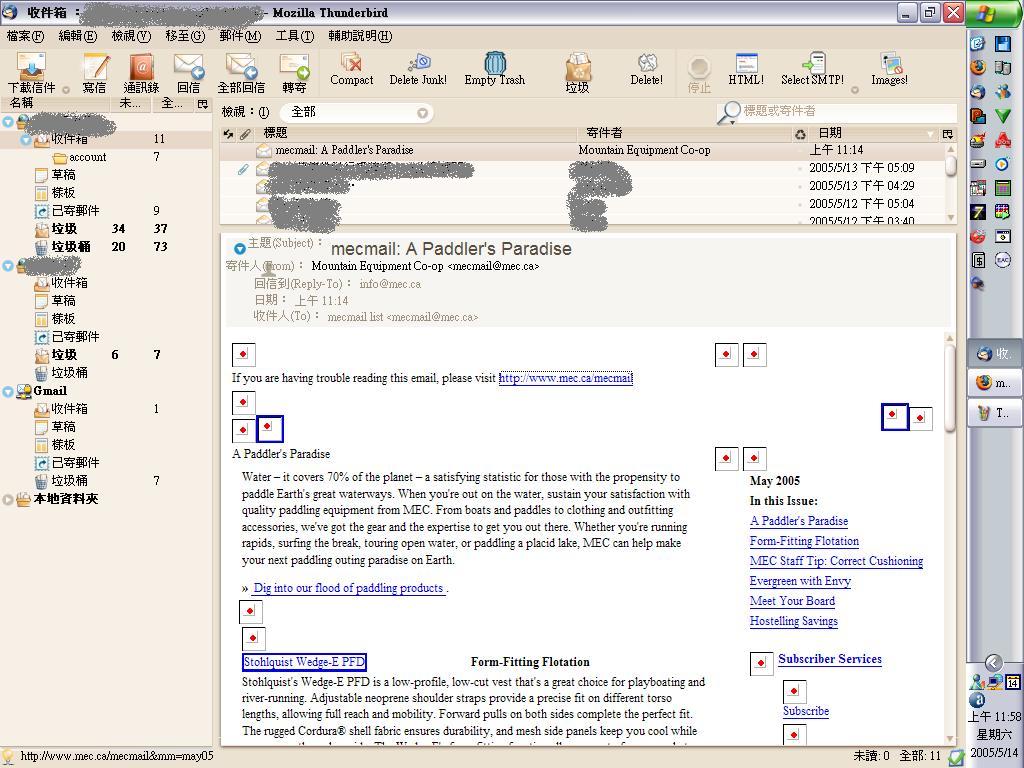1024x768 pixels.
Task: Collapse the Gmail account tree
Action: tap(8, 391)
